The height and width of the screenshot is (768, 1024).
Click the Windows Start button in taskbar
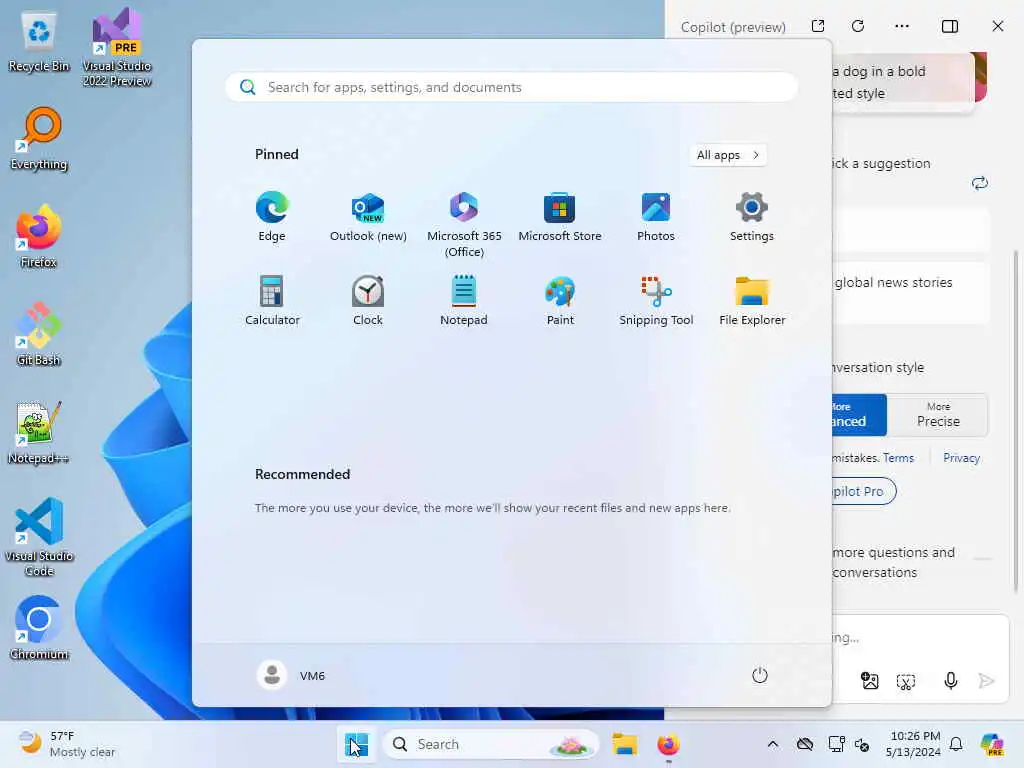(357, 744)
